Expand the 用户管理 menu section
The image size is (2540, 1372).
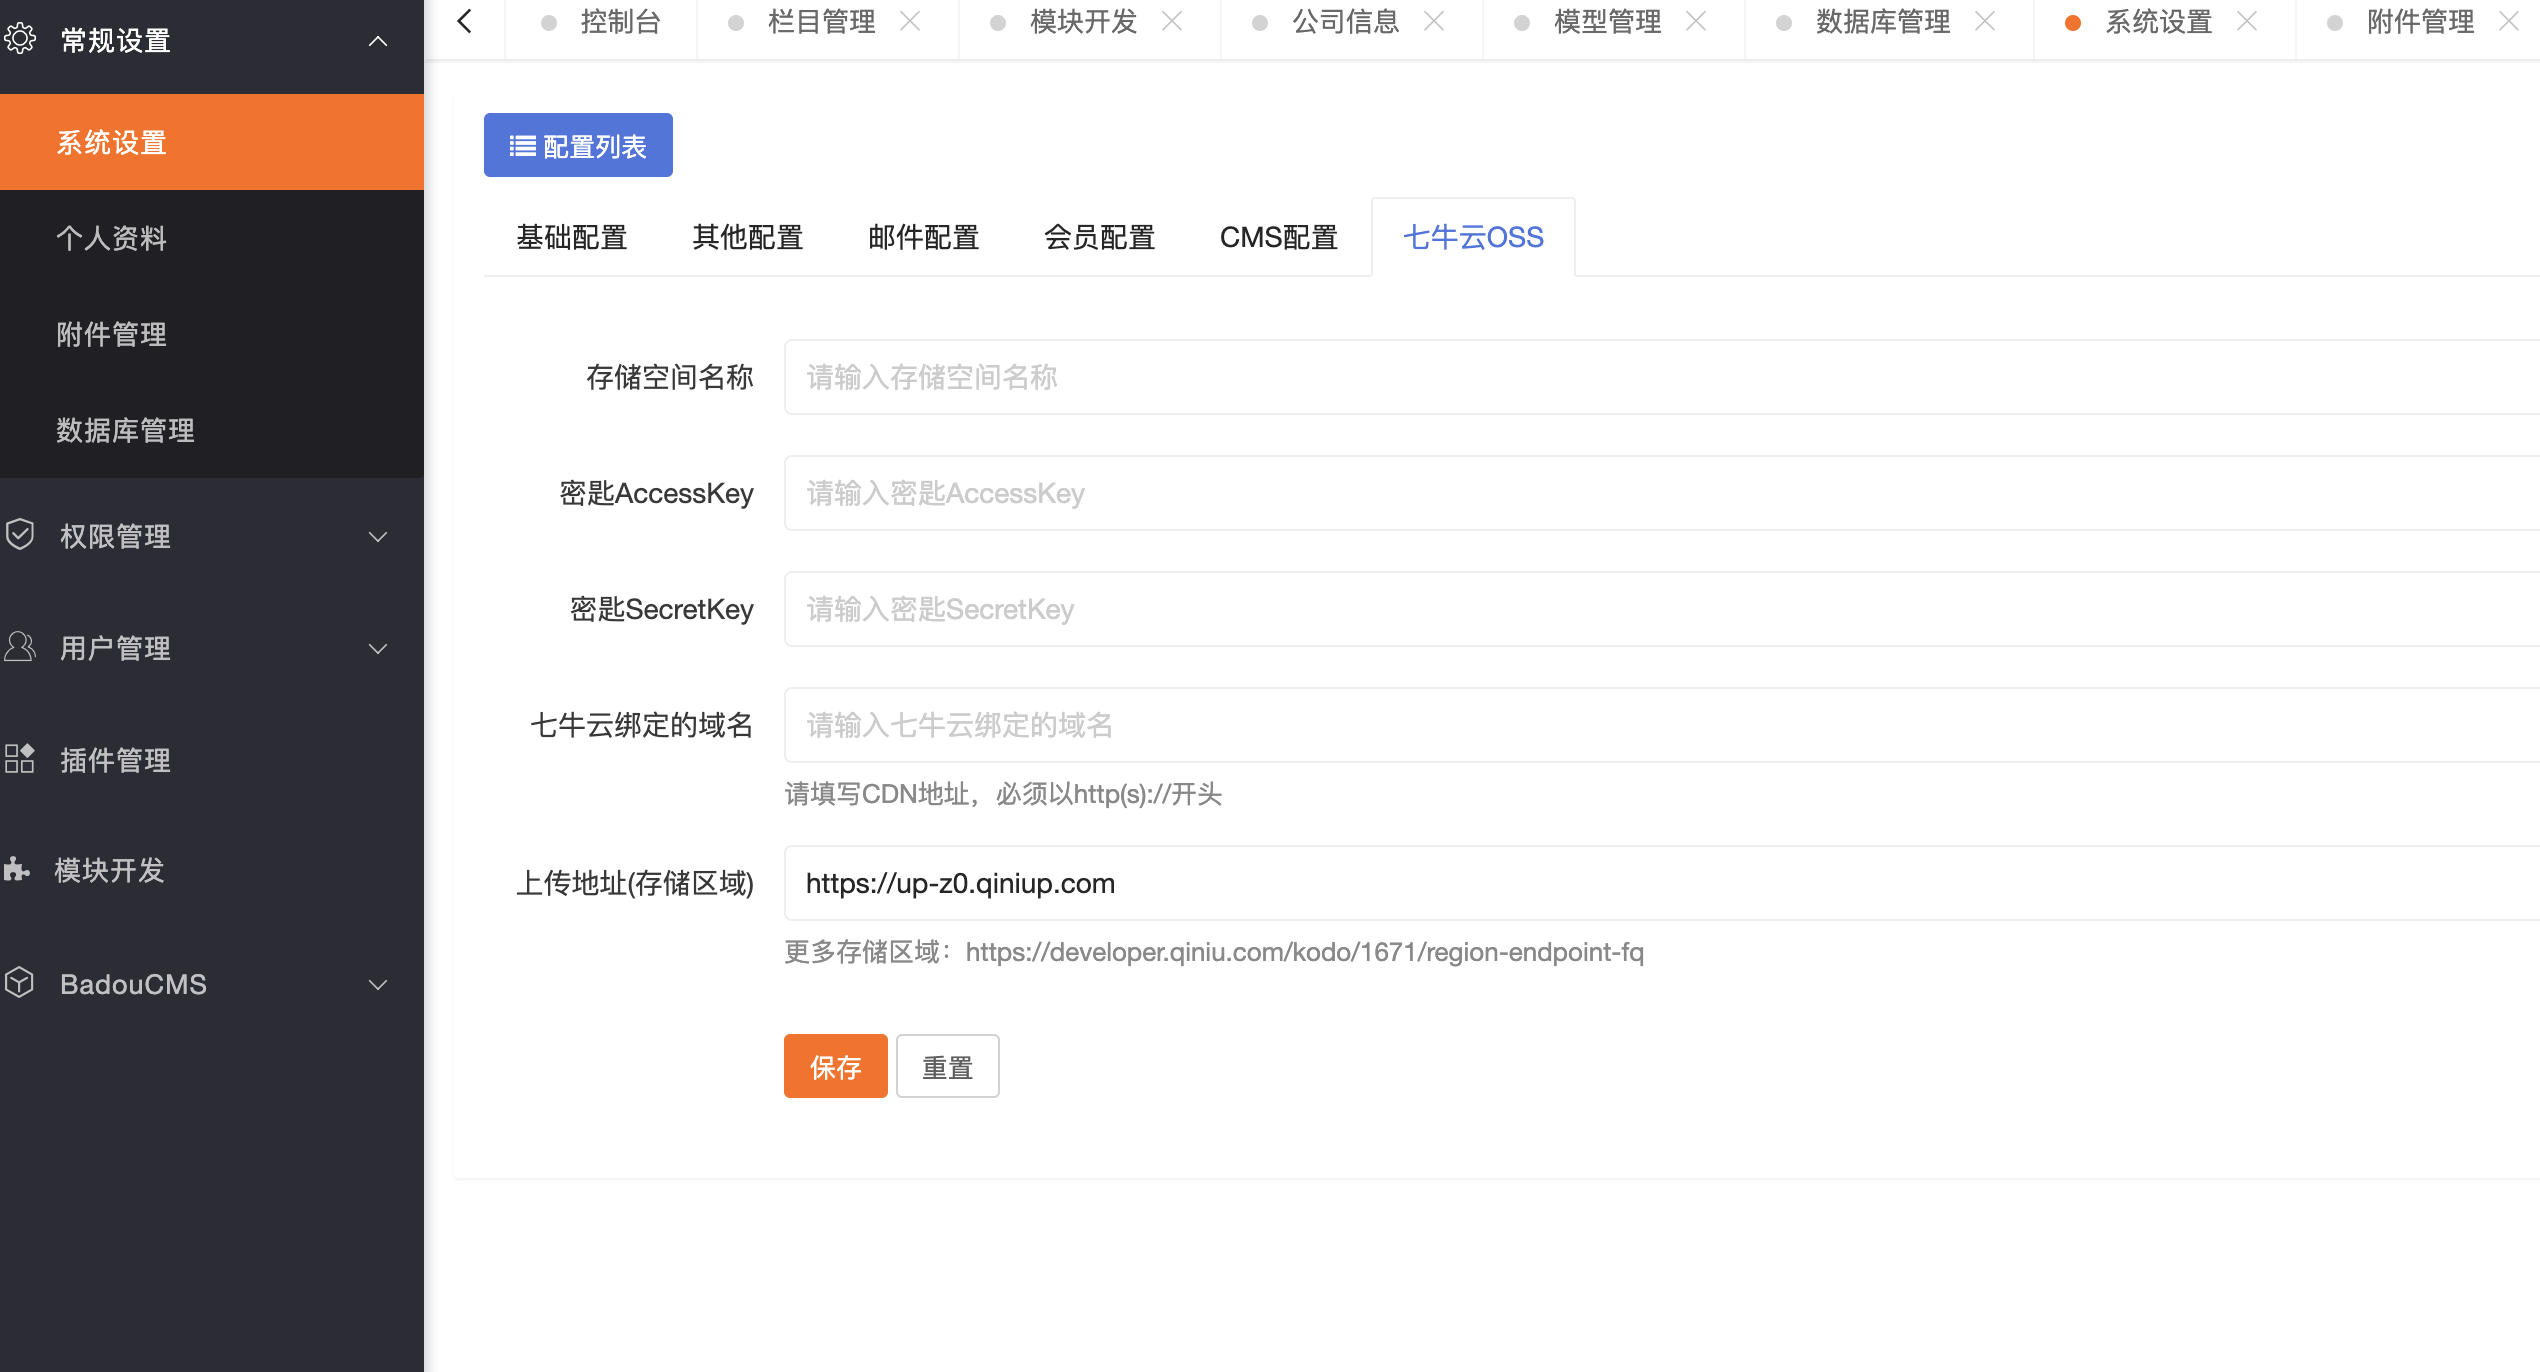378,648
